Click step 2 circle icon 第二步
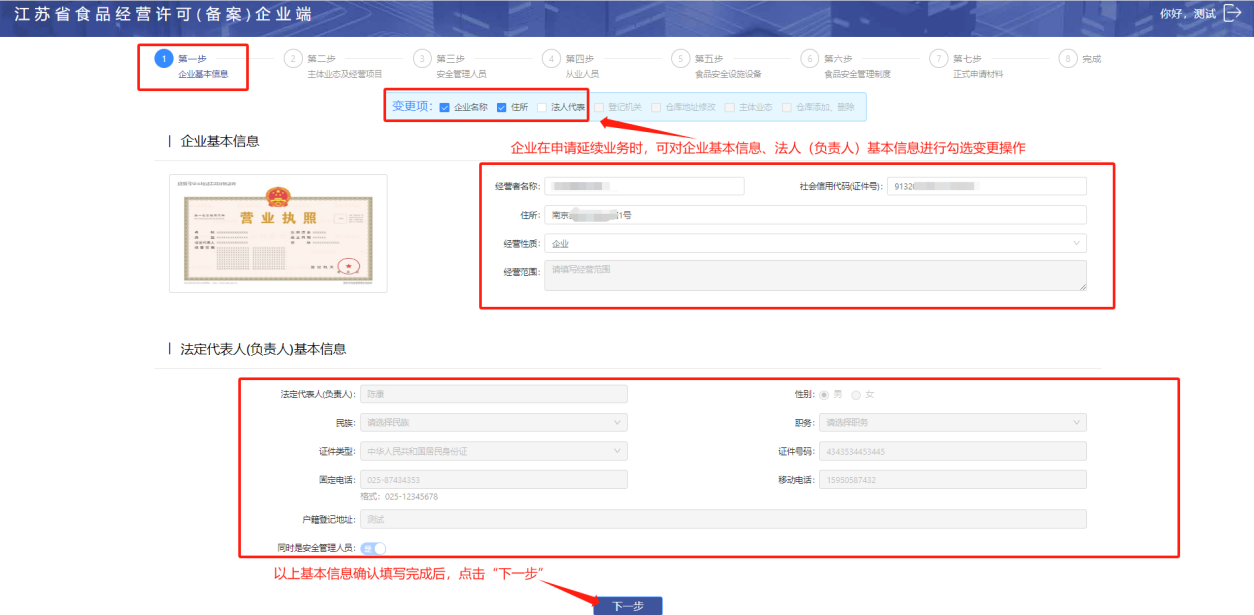Screen dimensions: 1254x615 [x=293, y=59]
